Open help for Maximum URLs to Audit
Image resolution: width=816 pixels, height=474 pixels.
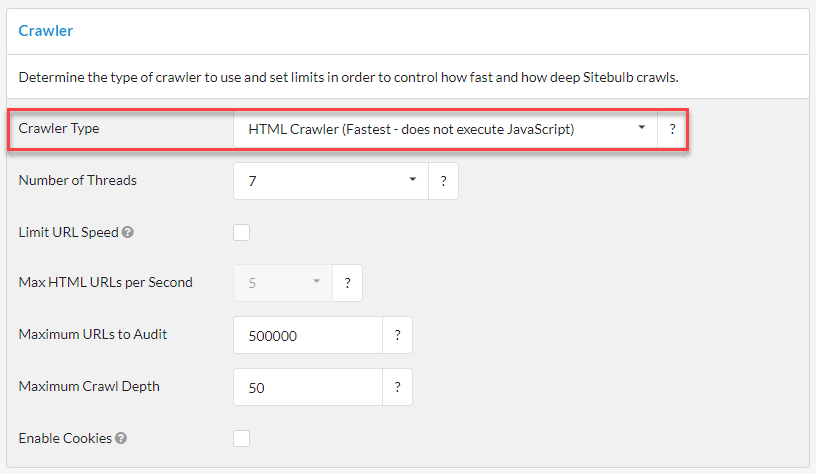point(397,336)
